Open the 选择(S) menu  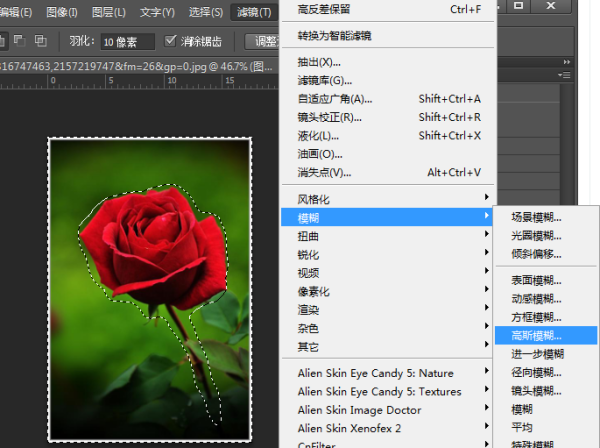point(205,12)
